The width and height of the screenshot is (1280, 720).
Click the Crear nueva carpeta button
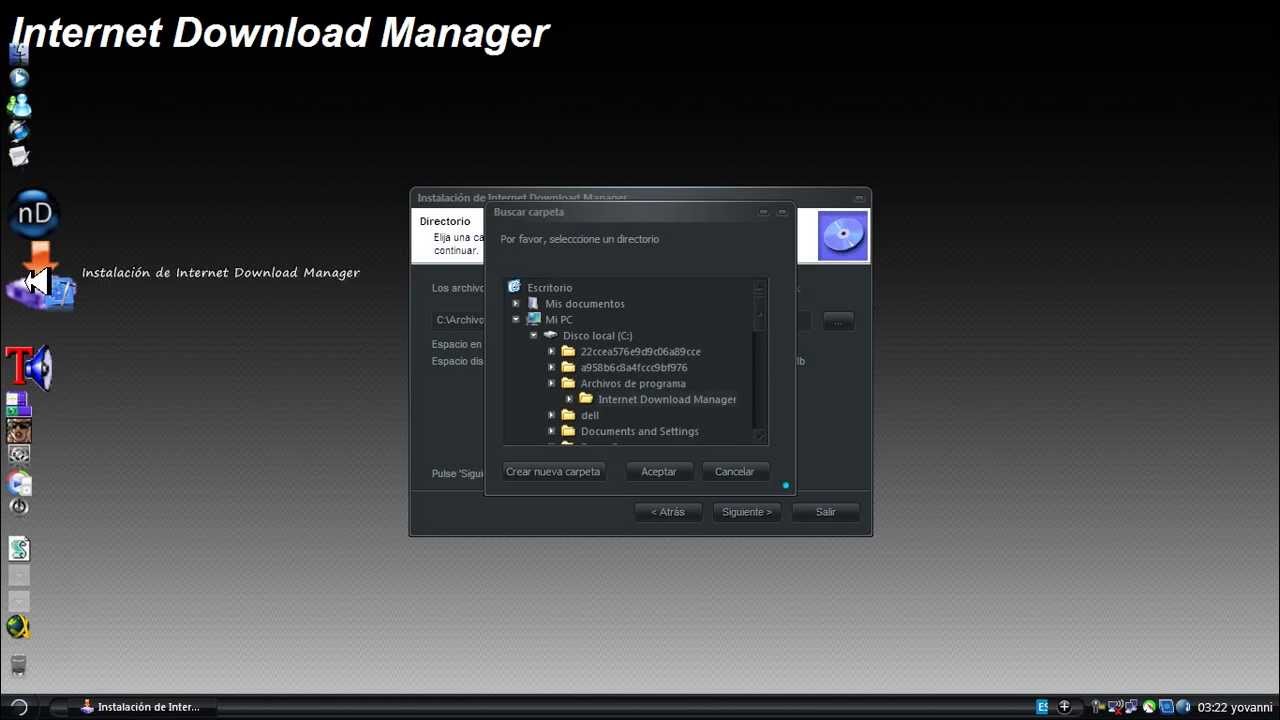click(553, 472)
